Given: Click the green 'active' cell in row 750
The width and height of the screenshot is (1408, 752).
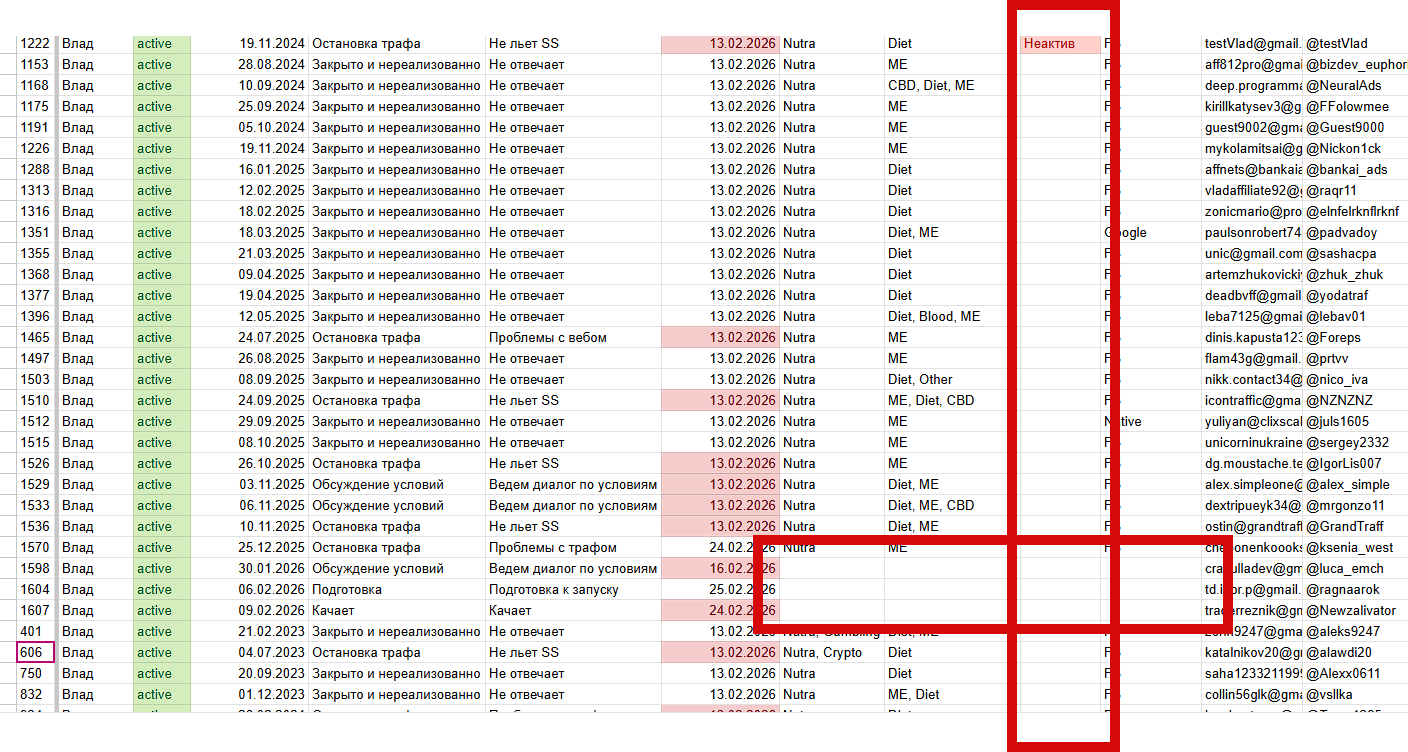Looking at the screenshot, I should pos(161,674).
